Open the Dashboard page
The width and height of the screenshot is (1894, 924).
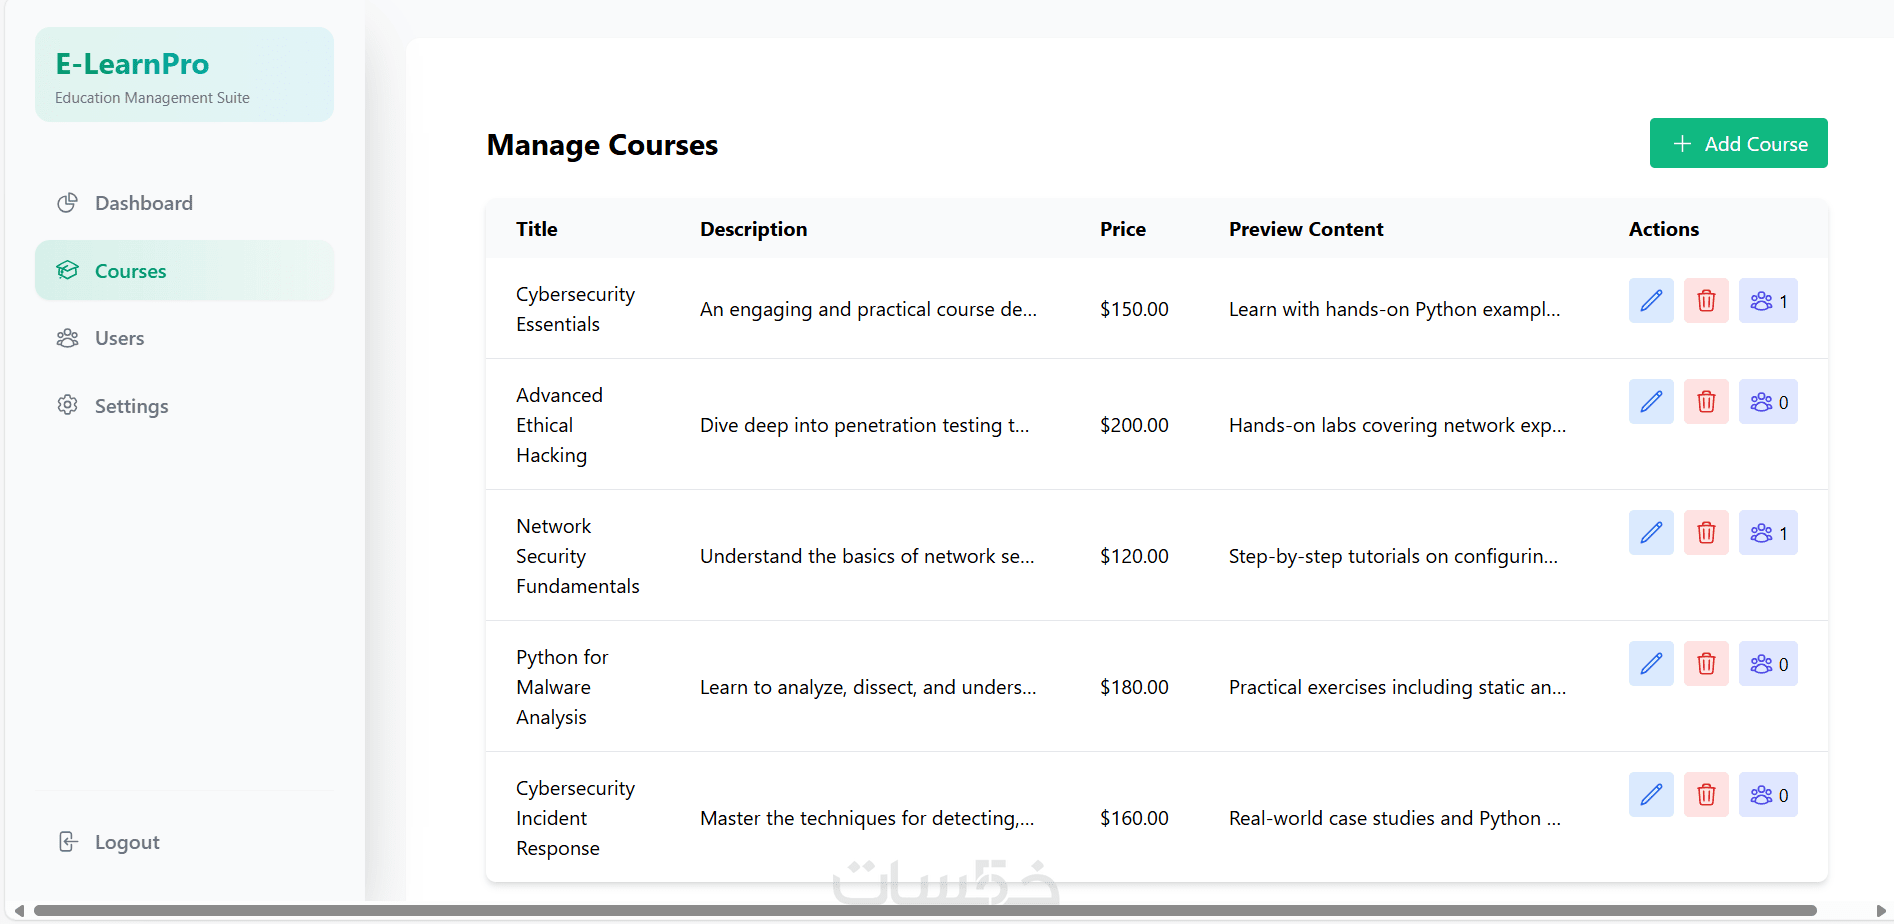143,203
